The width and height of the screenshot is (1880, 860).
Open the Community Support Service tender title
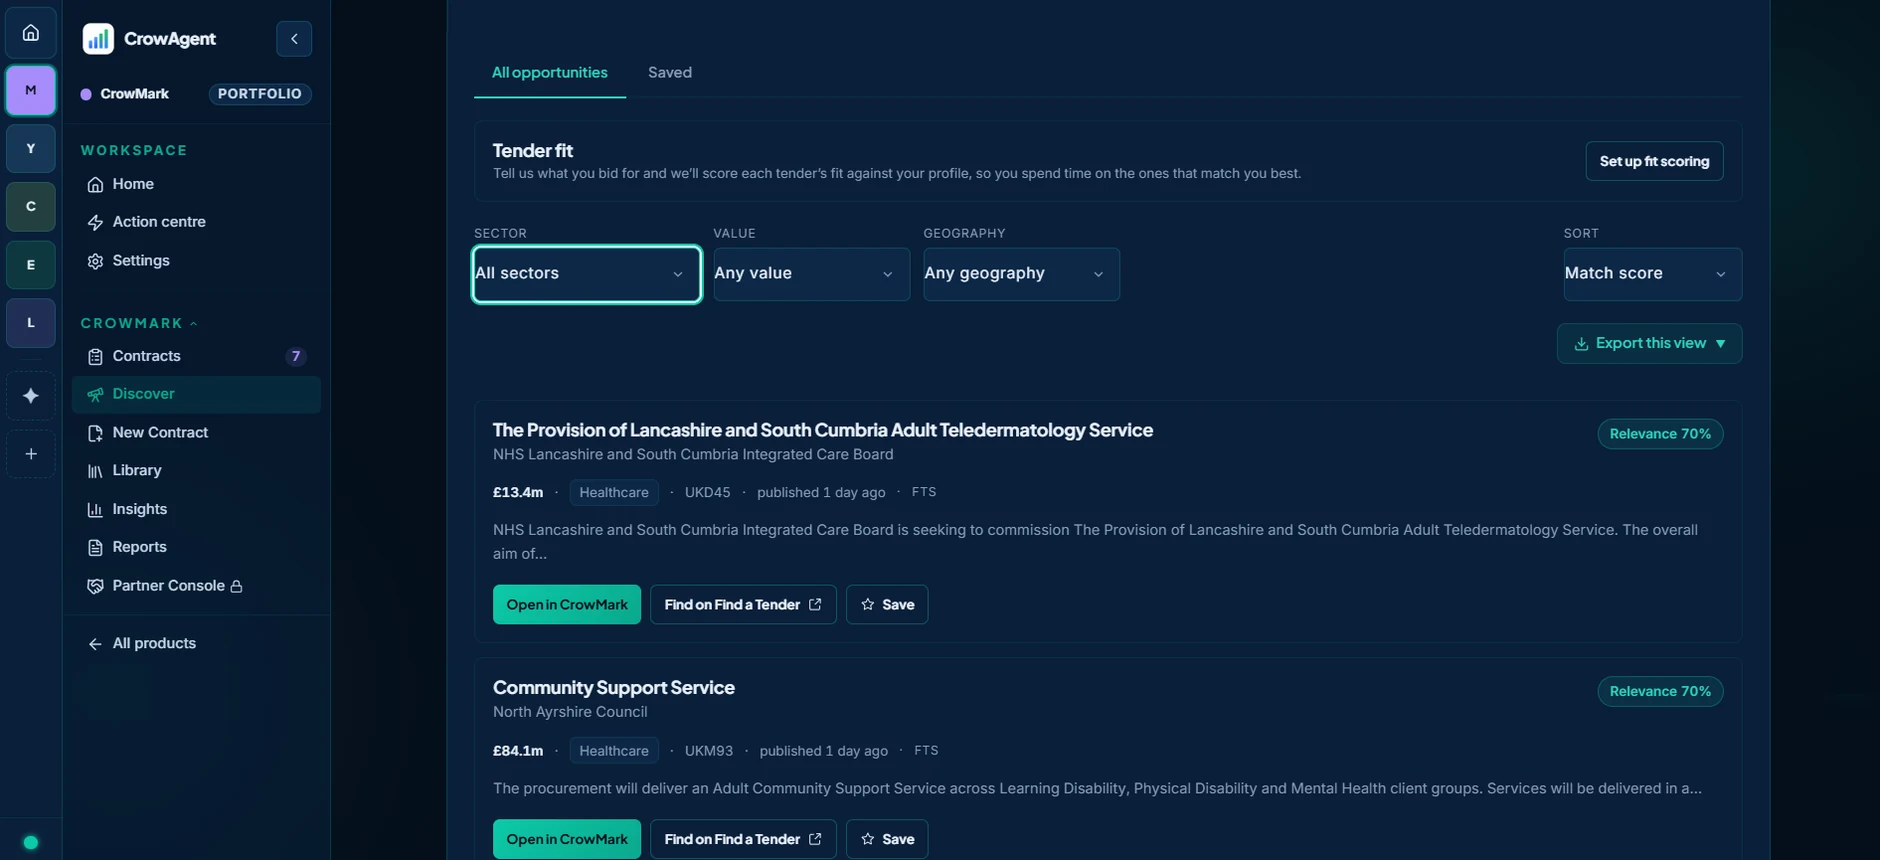614,688
